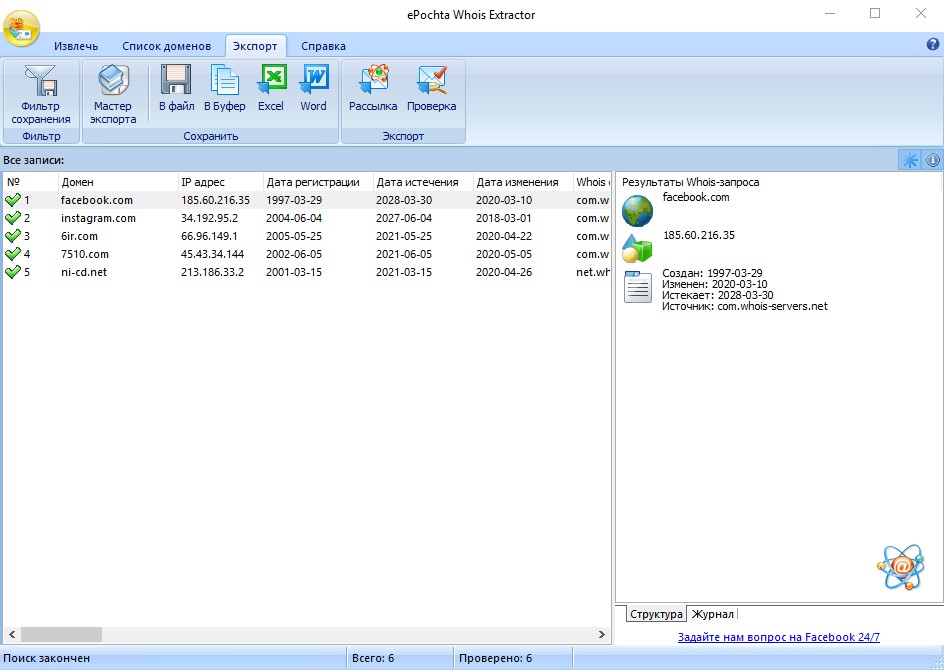Sort by the Домен column header
Screen dimensions: 944x670
(x=118, y=182)
